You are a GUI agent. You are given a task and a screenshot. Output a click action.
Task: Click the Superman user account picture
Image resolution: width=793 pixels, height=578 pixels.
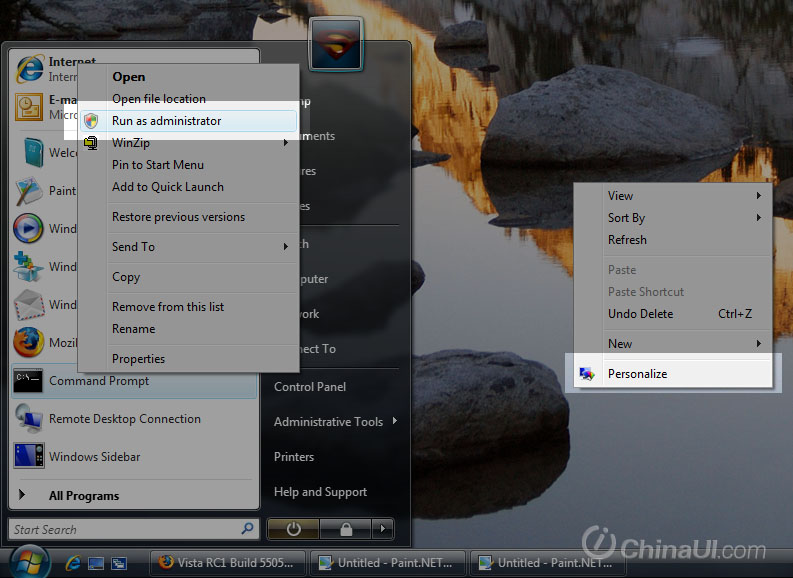coord(336,43)
